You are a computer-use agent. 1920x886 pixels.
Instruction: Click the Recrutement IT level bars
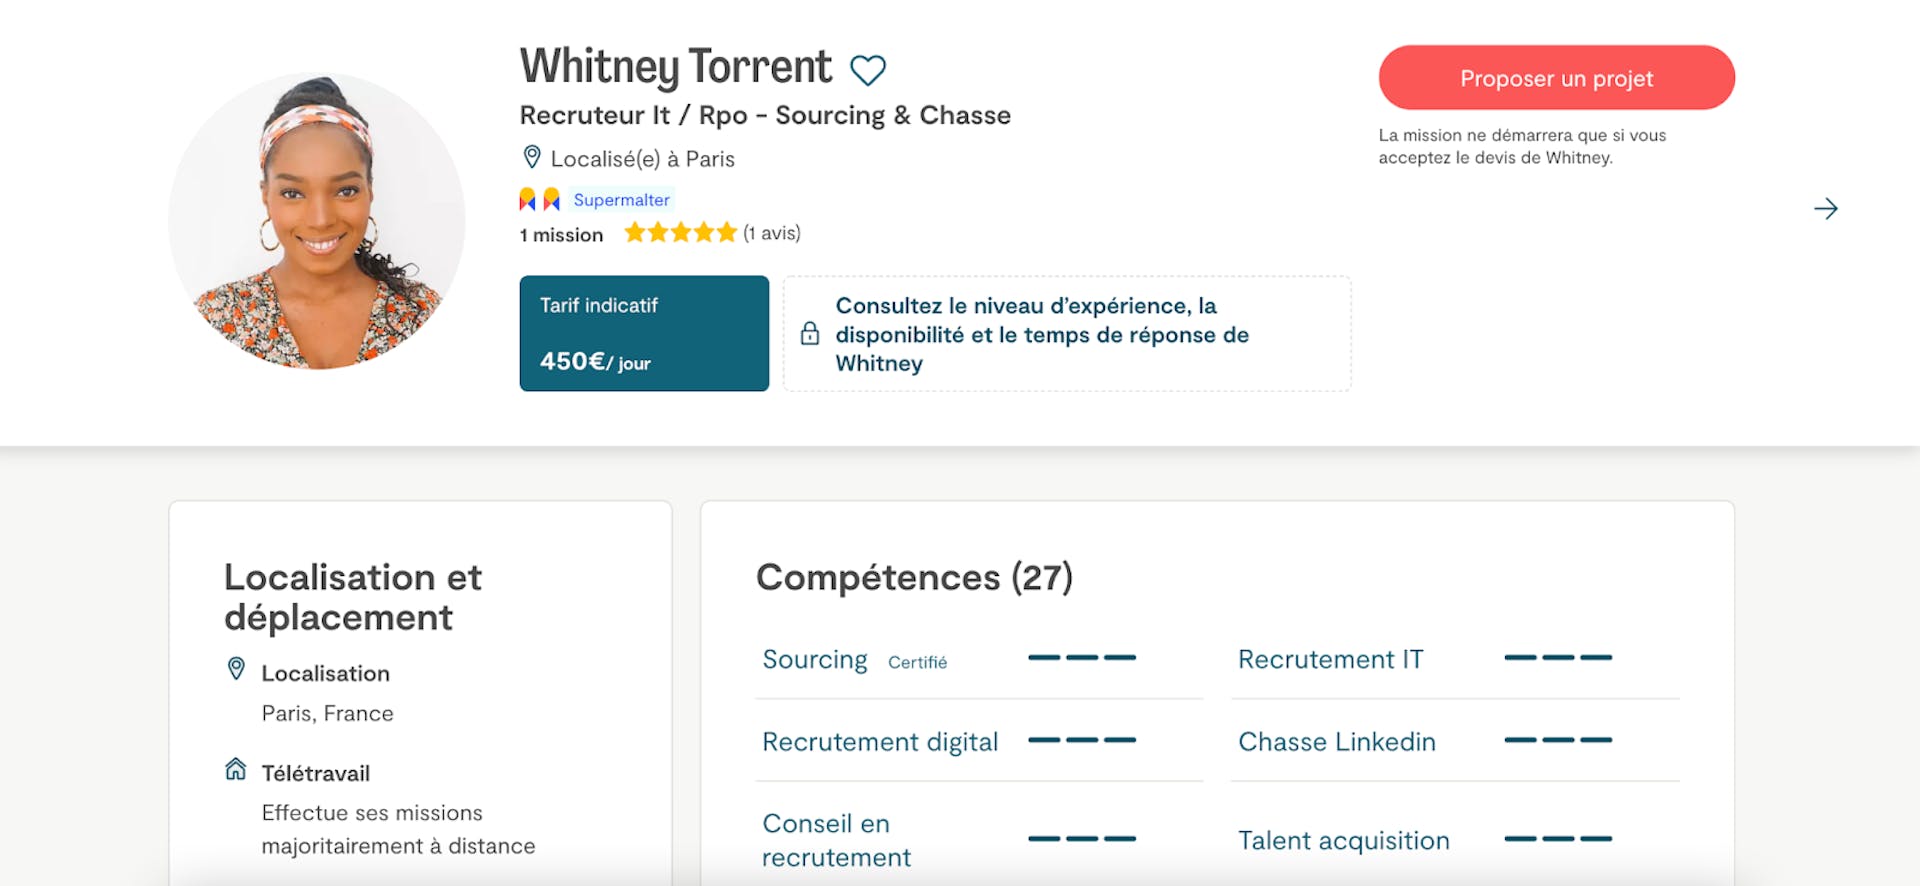(x=1558, y=658)
